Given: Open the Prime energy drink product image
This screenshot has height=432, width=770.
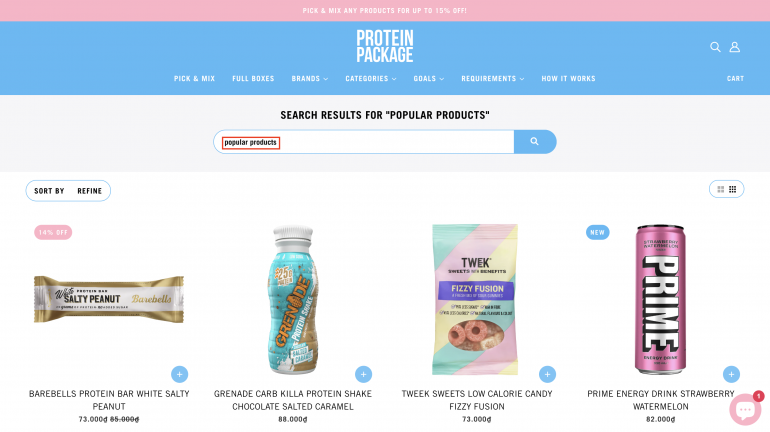Looking at the screenshot, I should point(660,299).
